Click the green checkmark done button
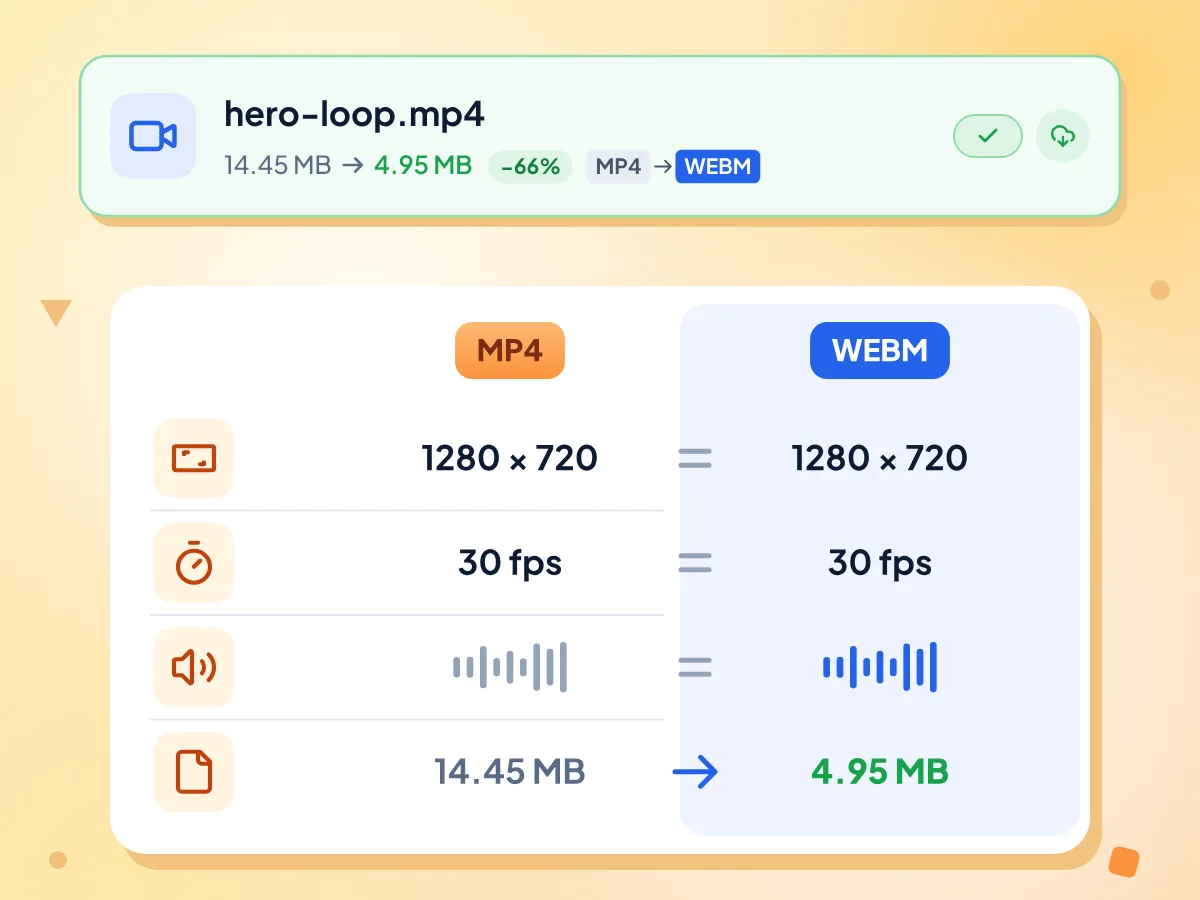Image resolution: width=1200 pixels, height=900 pixels. 988,136
